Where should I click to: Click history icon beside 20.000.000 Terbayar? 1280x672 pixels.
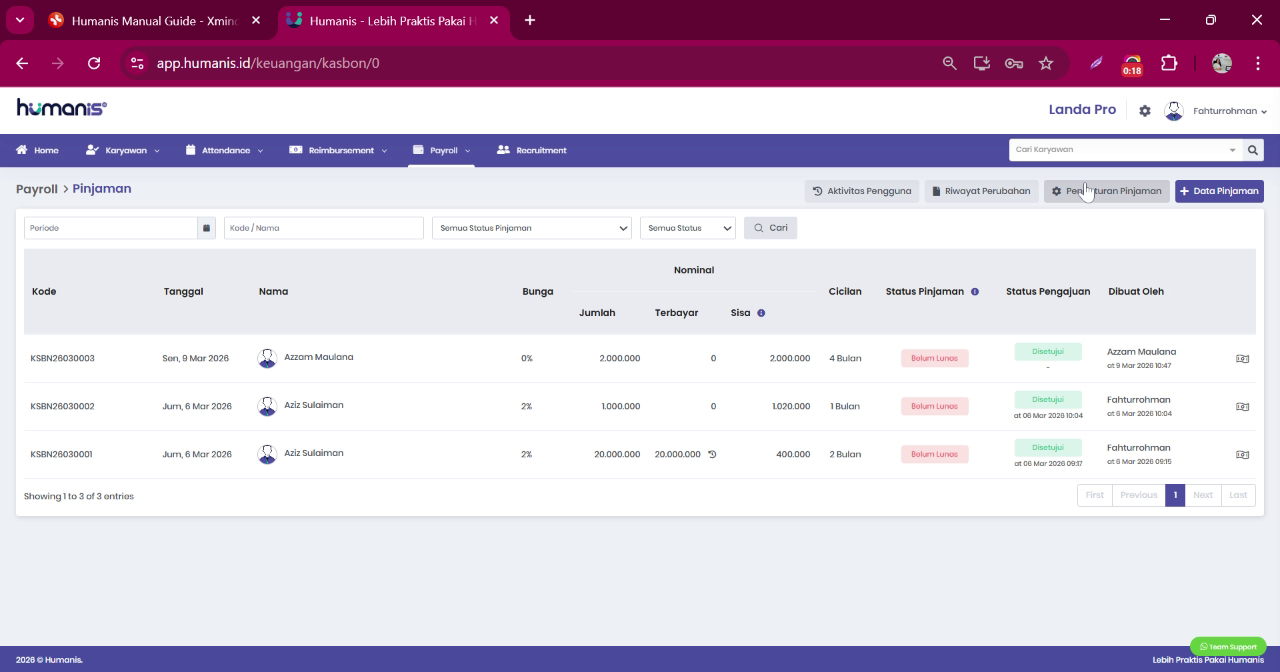[712, 454]
